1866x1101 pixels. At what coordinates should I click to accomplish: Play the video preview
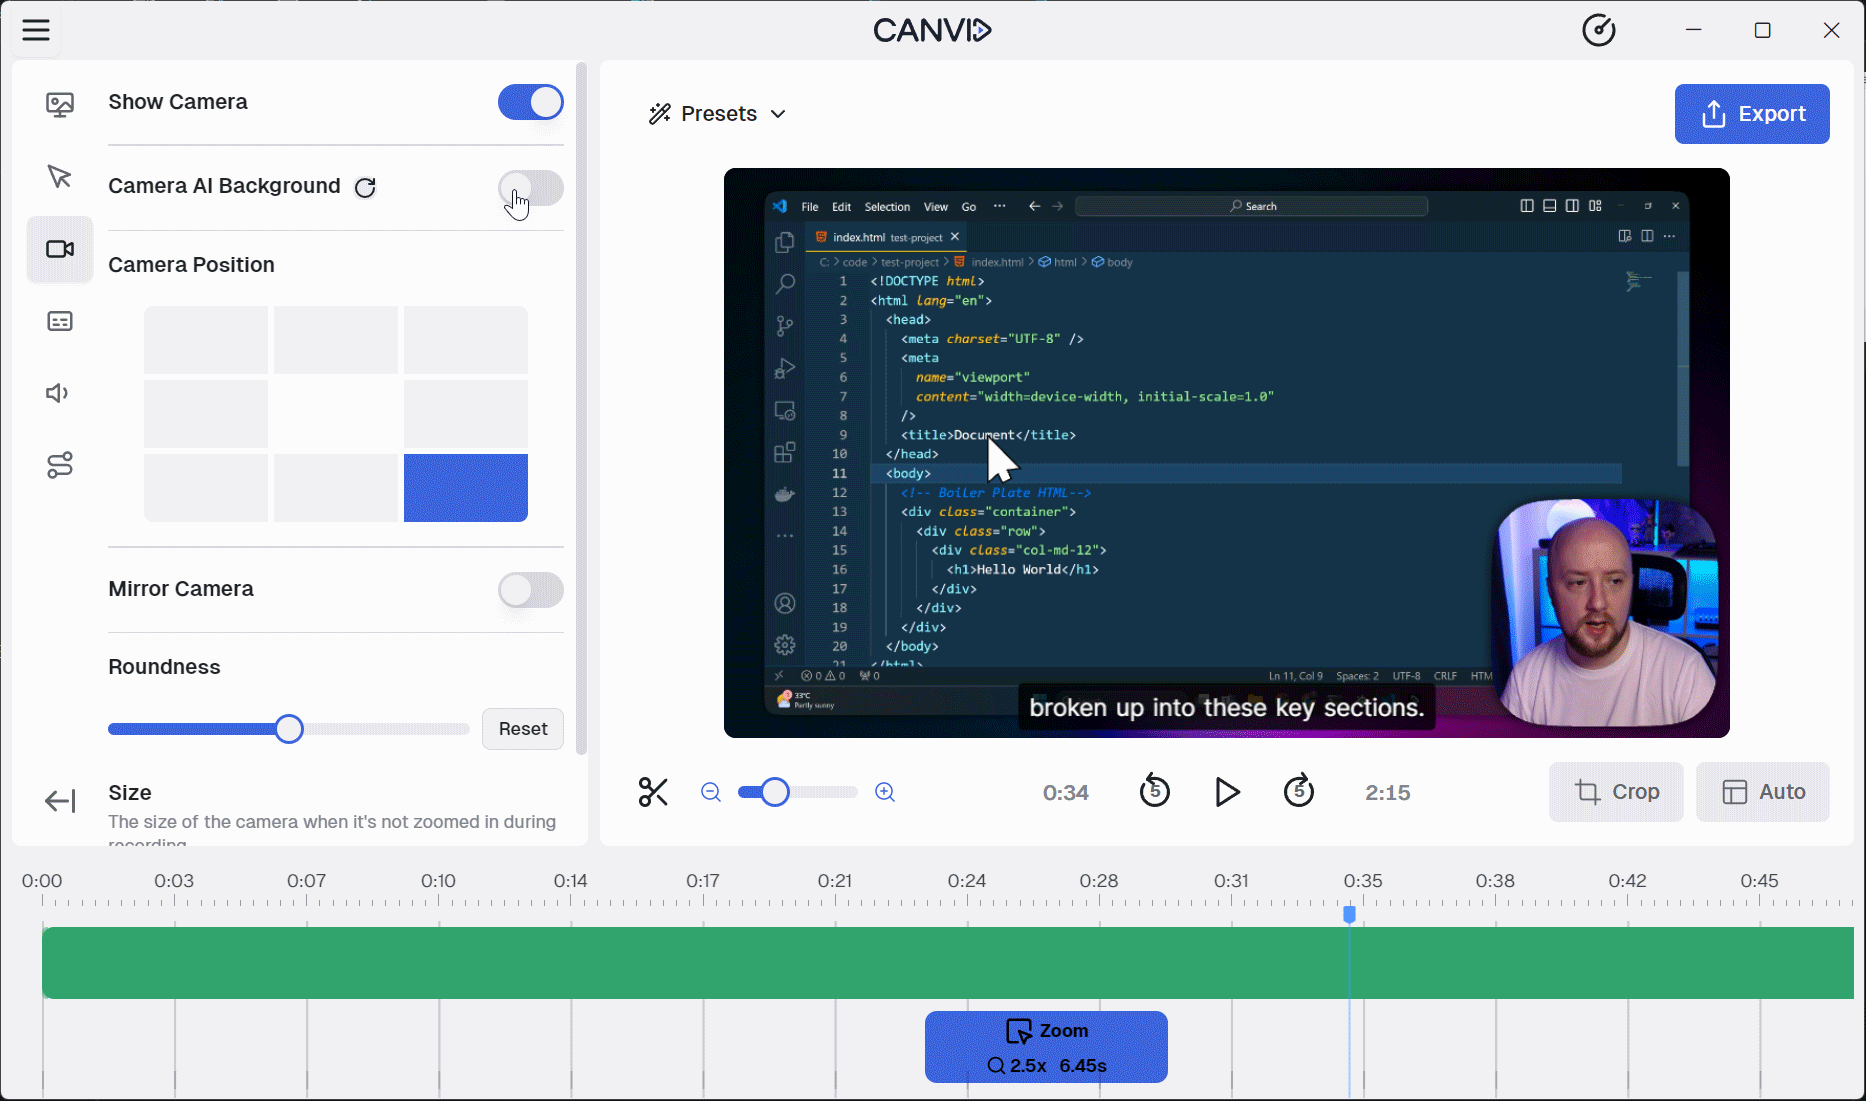pyautogui.click(x=1227, y=792)
